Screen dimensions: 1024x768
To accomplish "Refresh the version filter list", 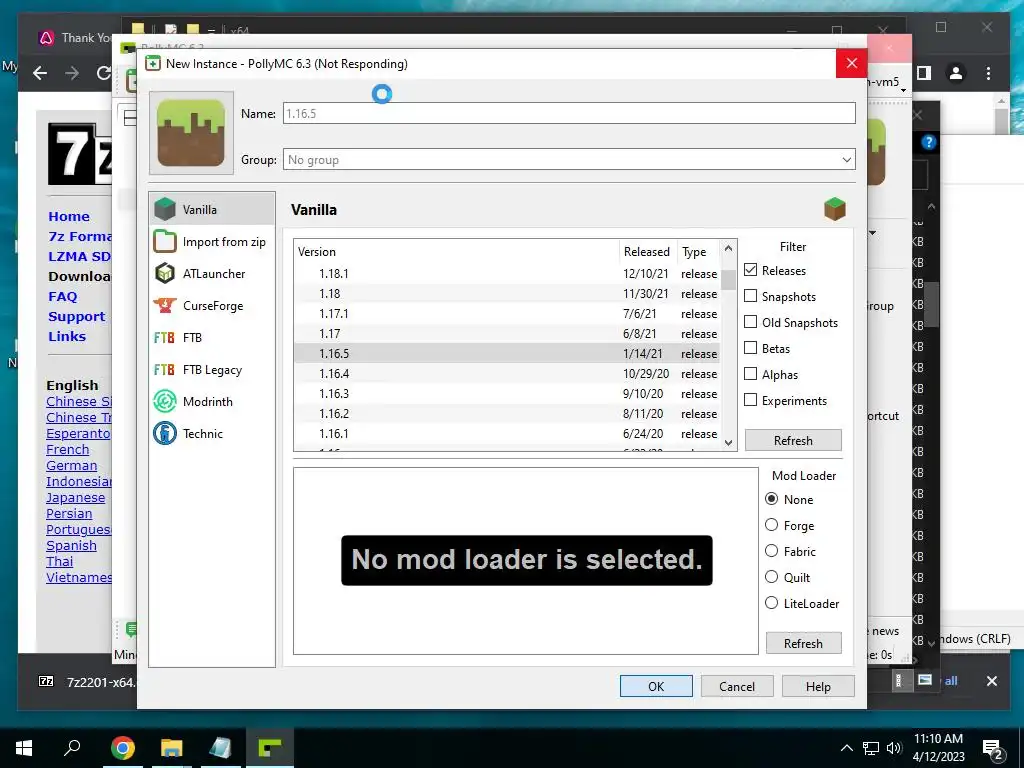I will 793,440.
